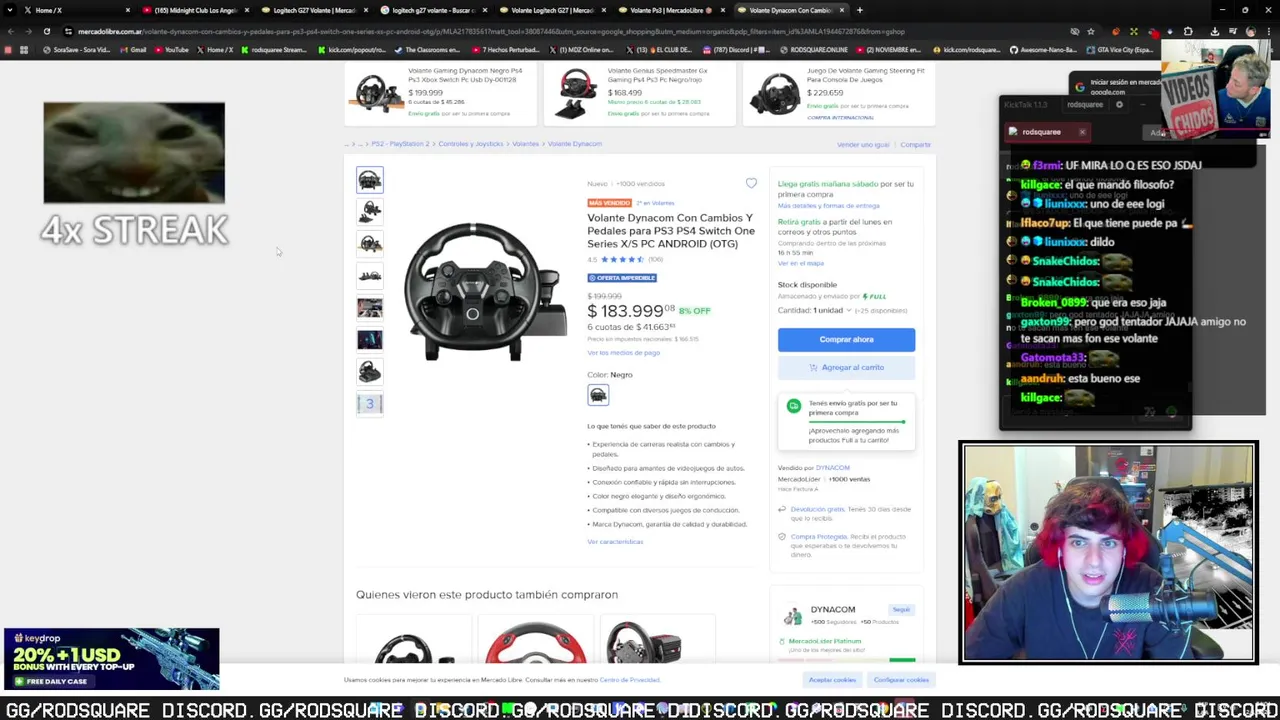Click the star rating of the product

click(622, 259)
